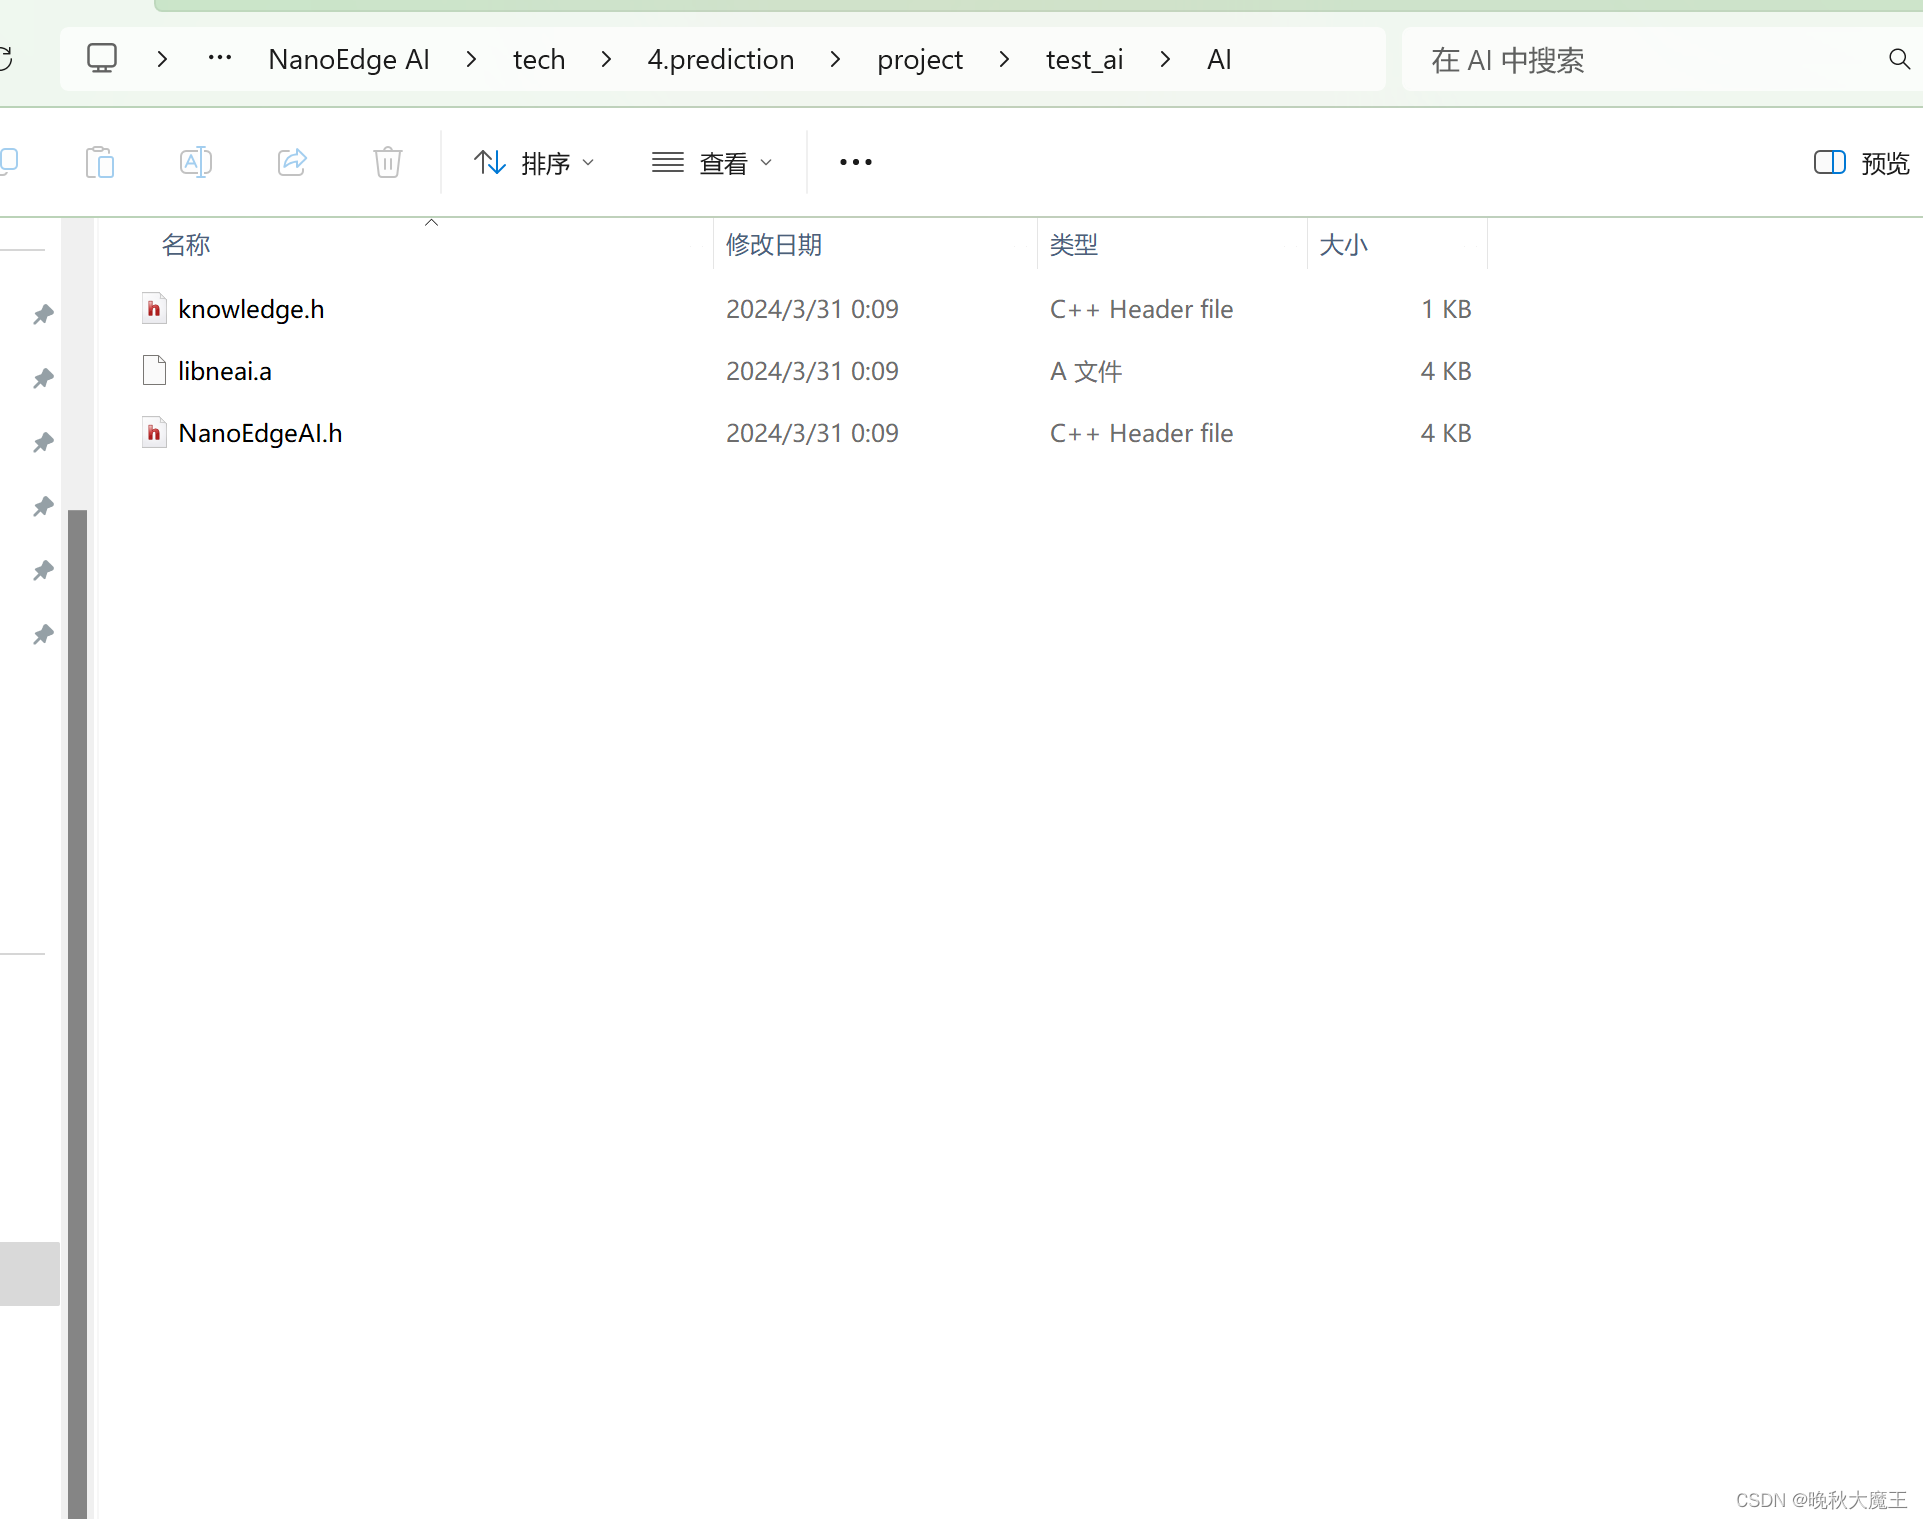Click the delete trash icon
1923x1519 pixels.
387,162
